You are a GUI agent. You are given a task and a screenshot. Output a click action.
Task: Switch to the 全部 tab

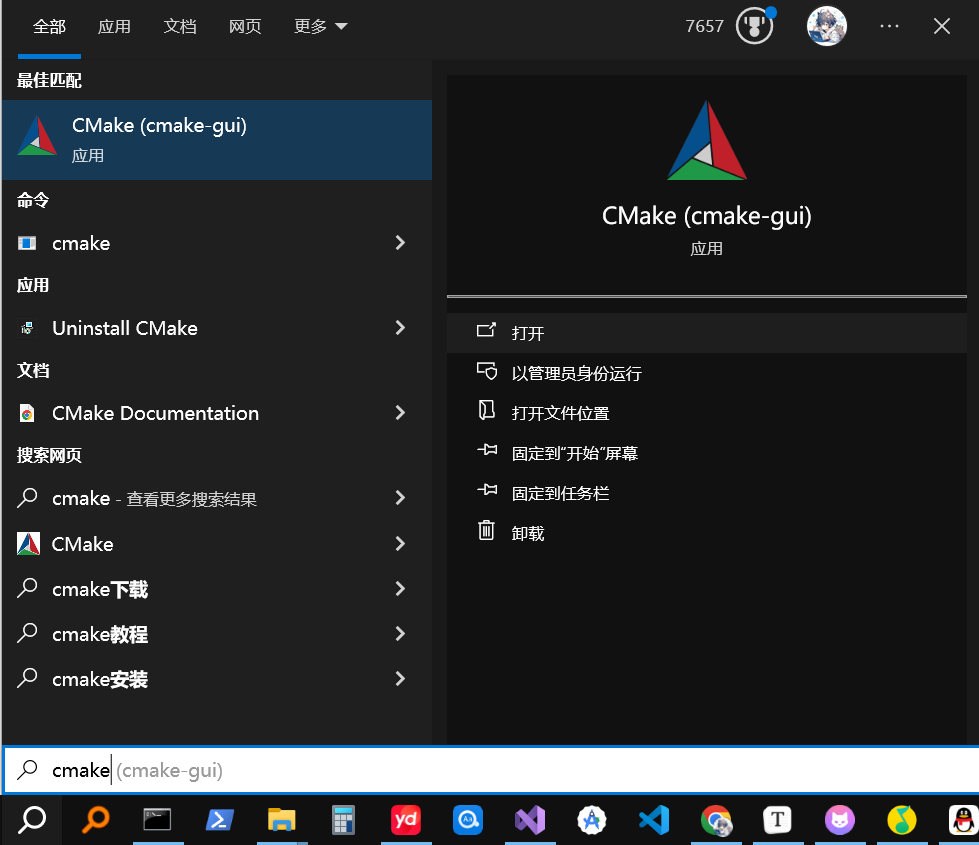coord(49,26)
